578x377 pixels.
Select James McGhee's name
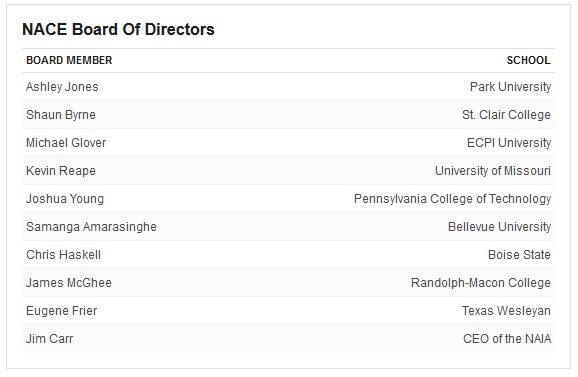[69, 283]
